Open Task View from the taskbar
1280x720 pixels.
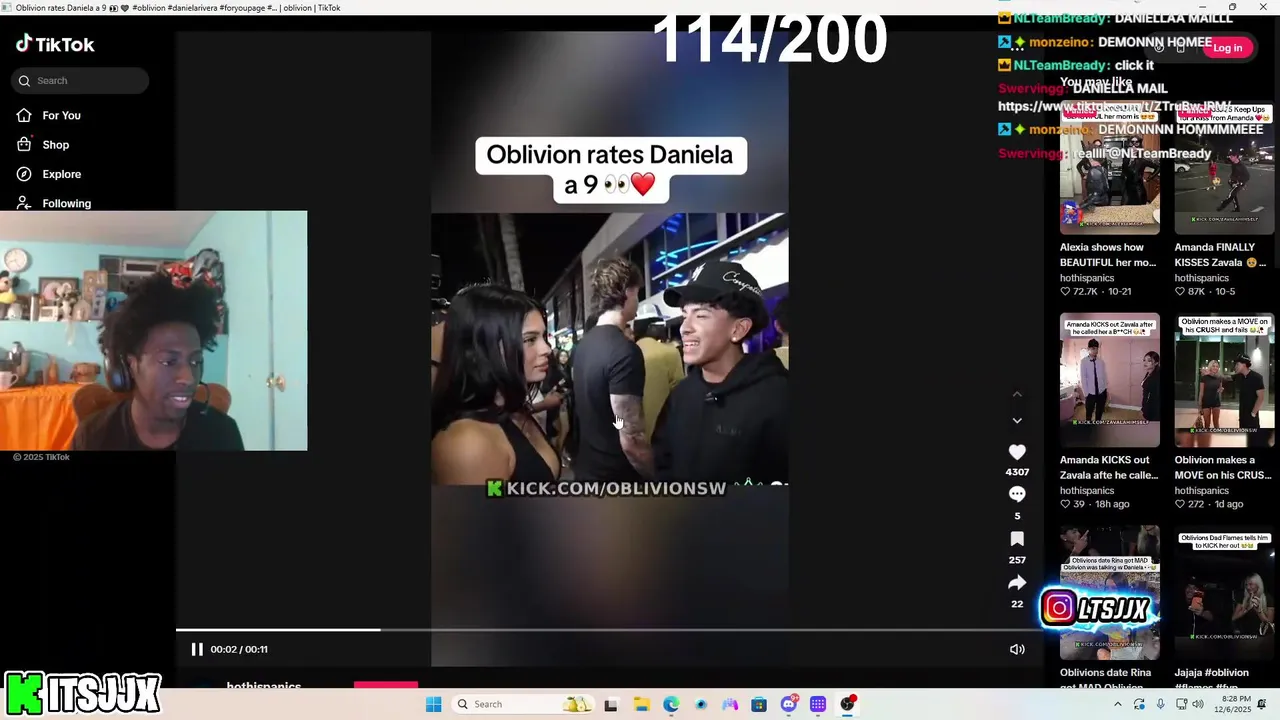point(611,704)
